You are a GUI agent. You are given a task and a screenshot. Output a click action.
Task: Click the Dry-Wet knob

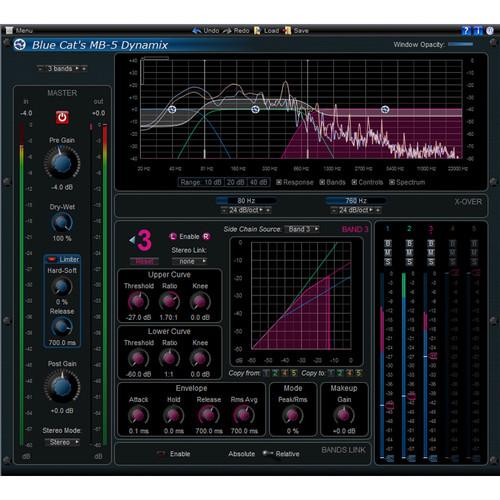click(62, 223)
